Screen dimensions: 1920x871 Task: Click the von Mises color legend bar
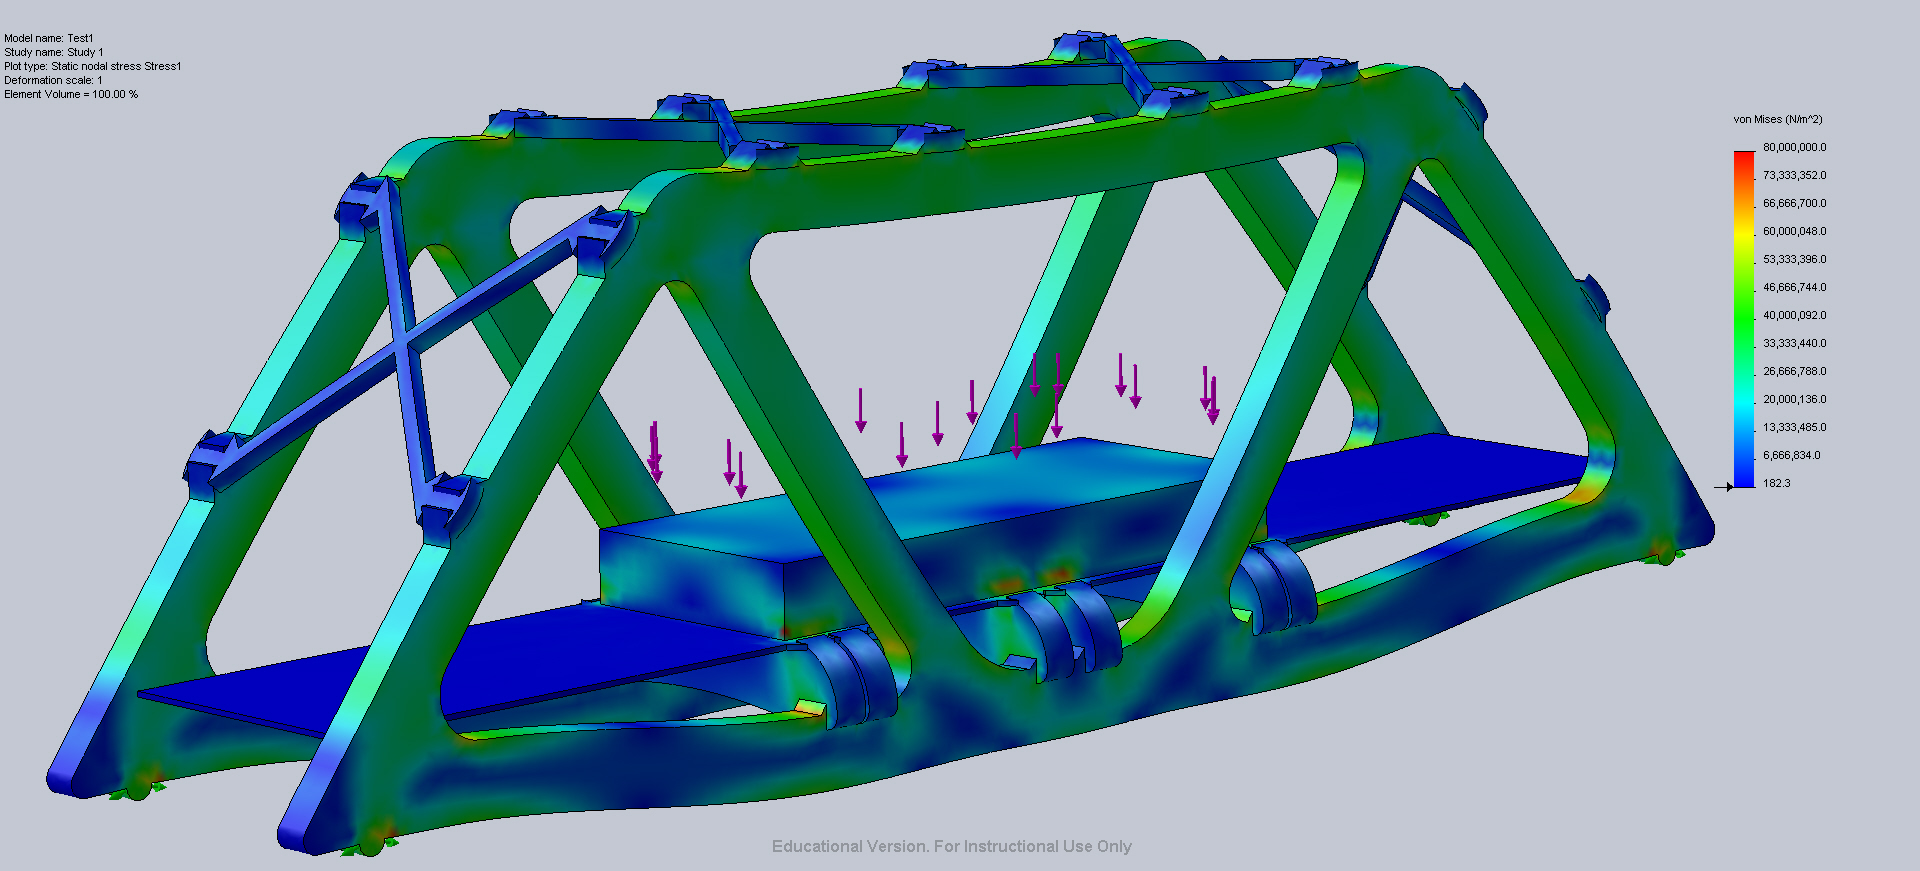(1744, 319)
